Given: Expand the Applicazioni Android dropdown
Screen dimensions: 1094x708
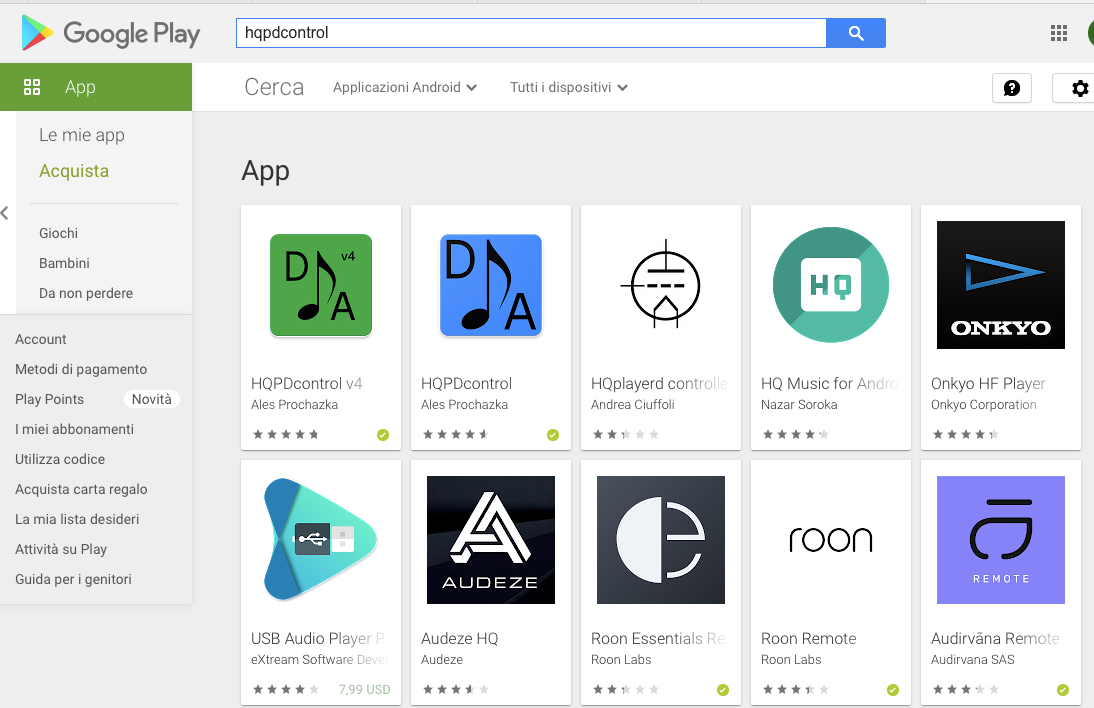Looking at the screenshot, I should point(405,87).
